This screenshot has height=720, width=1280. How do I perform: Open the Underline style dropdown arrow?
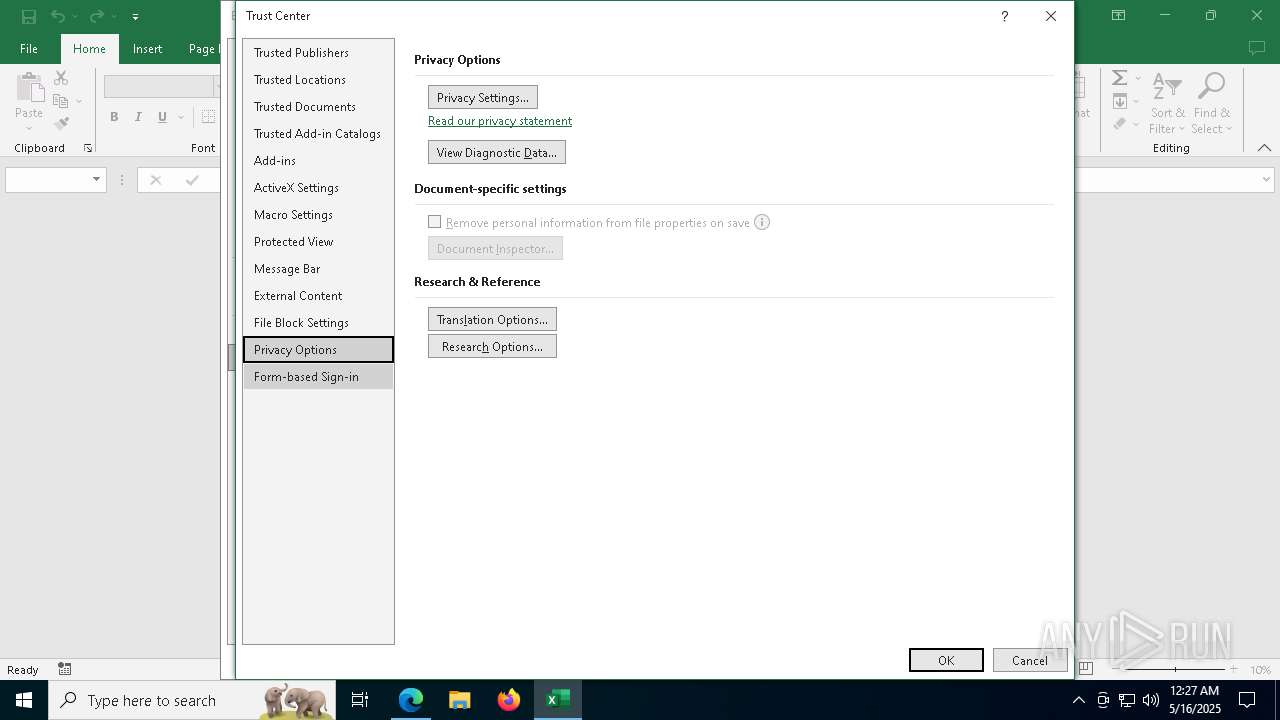click(x=181, y=117)
